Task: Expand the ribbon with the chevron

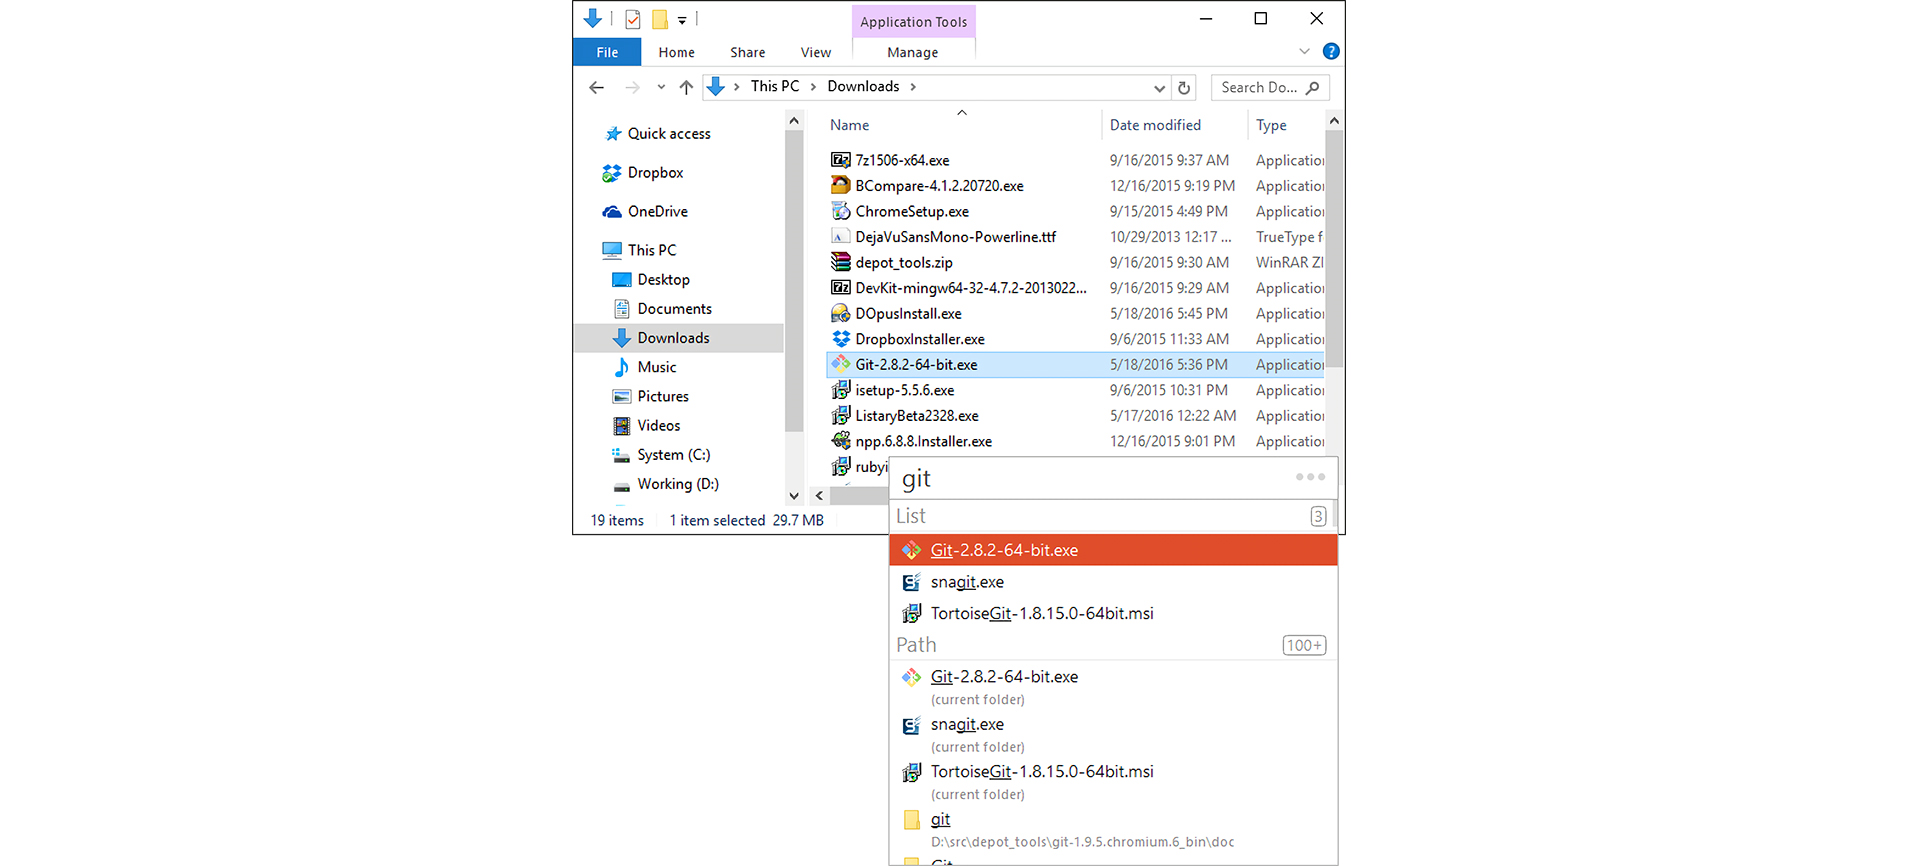Action: pyautogui.click(x=1304, y=51)
